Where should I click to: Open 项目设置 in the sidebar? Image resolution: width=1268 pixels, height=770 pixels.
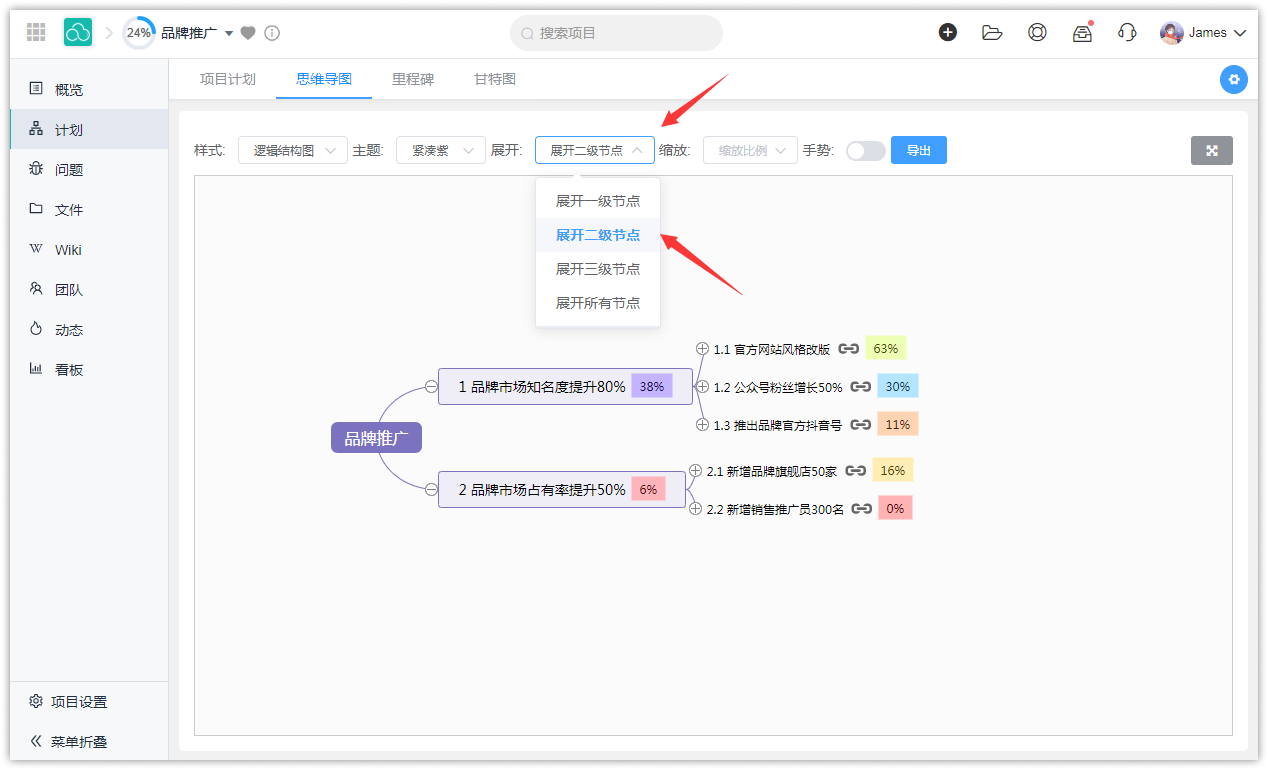[x=78, y=702]
